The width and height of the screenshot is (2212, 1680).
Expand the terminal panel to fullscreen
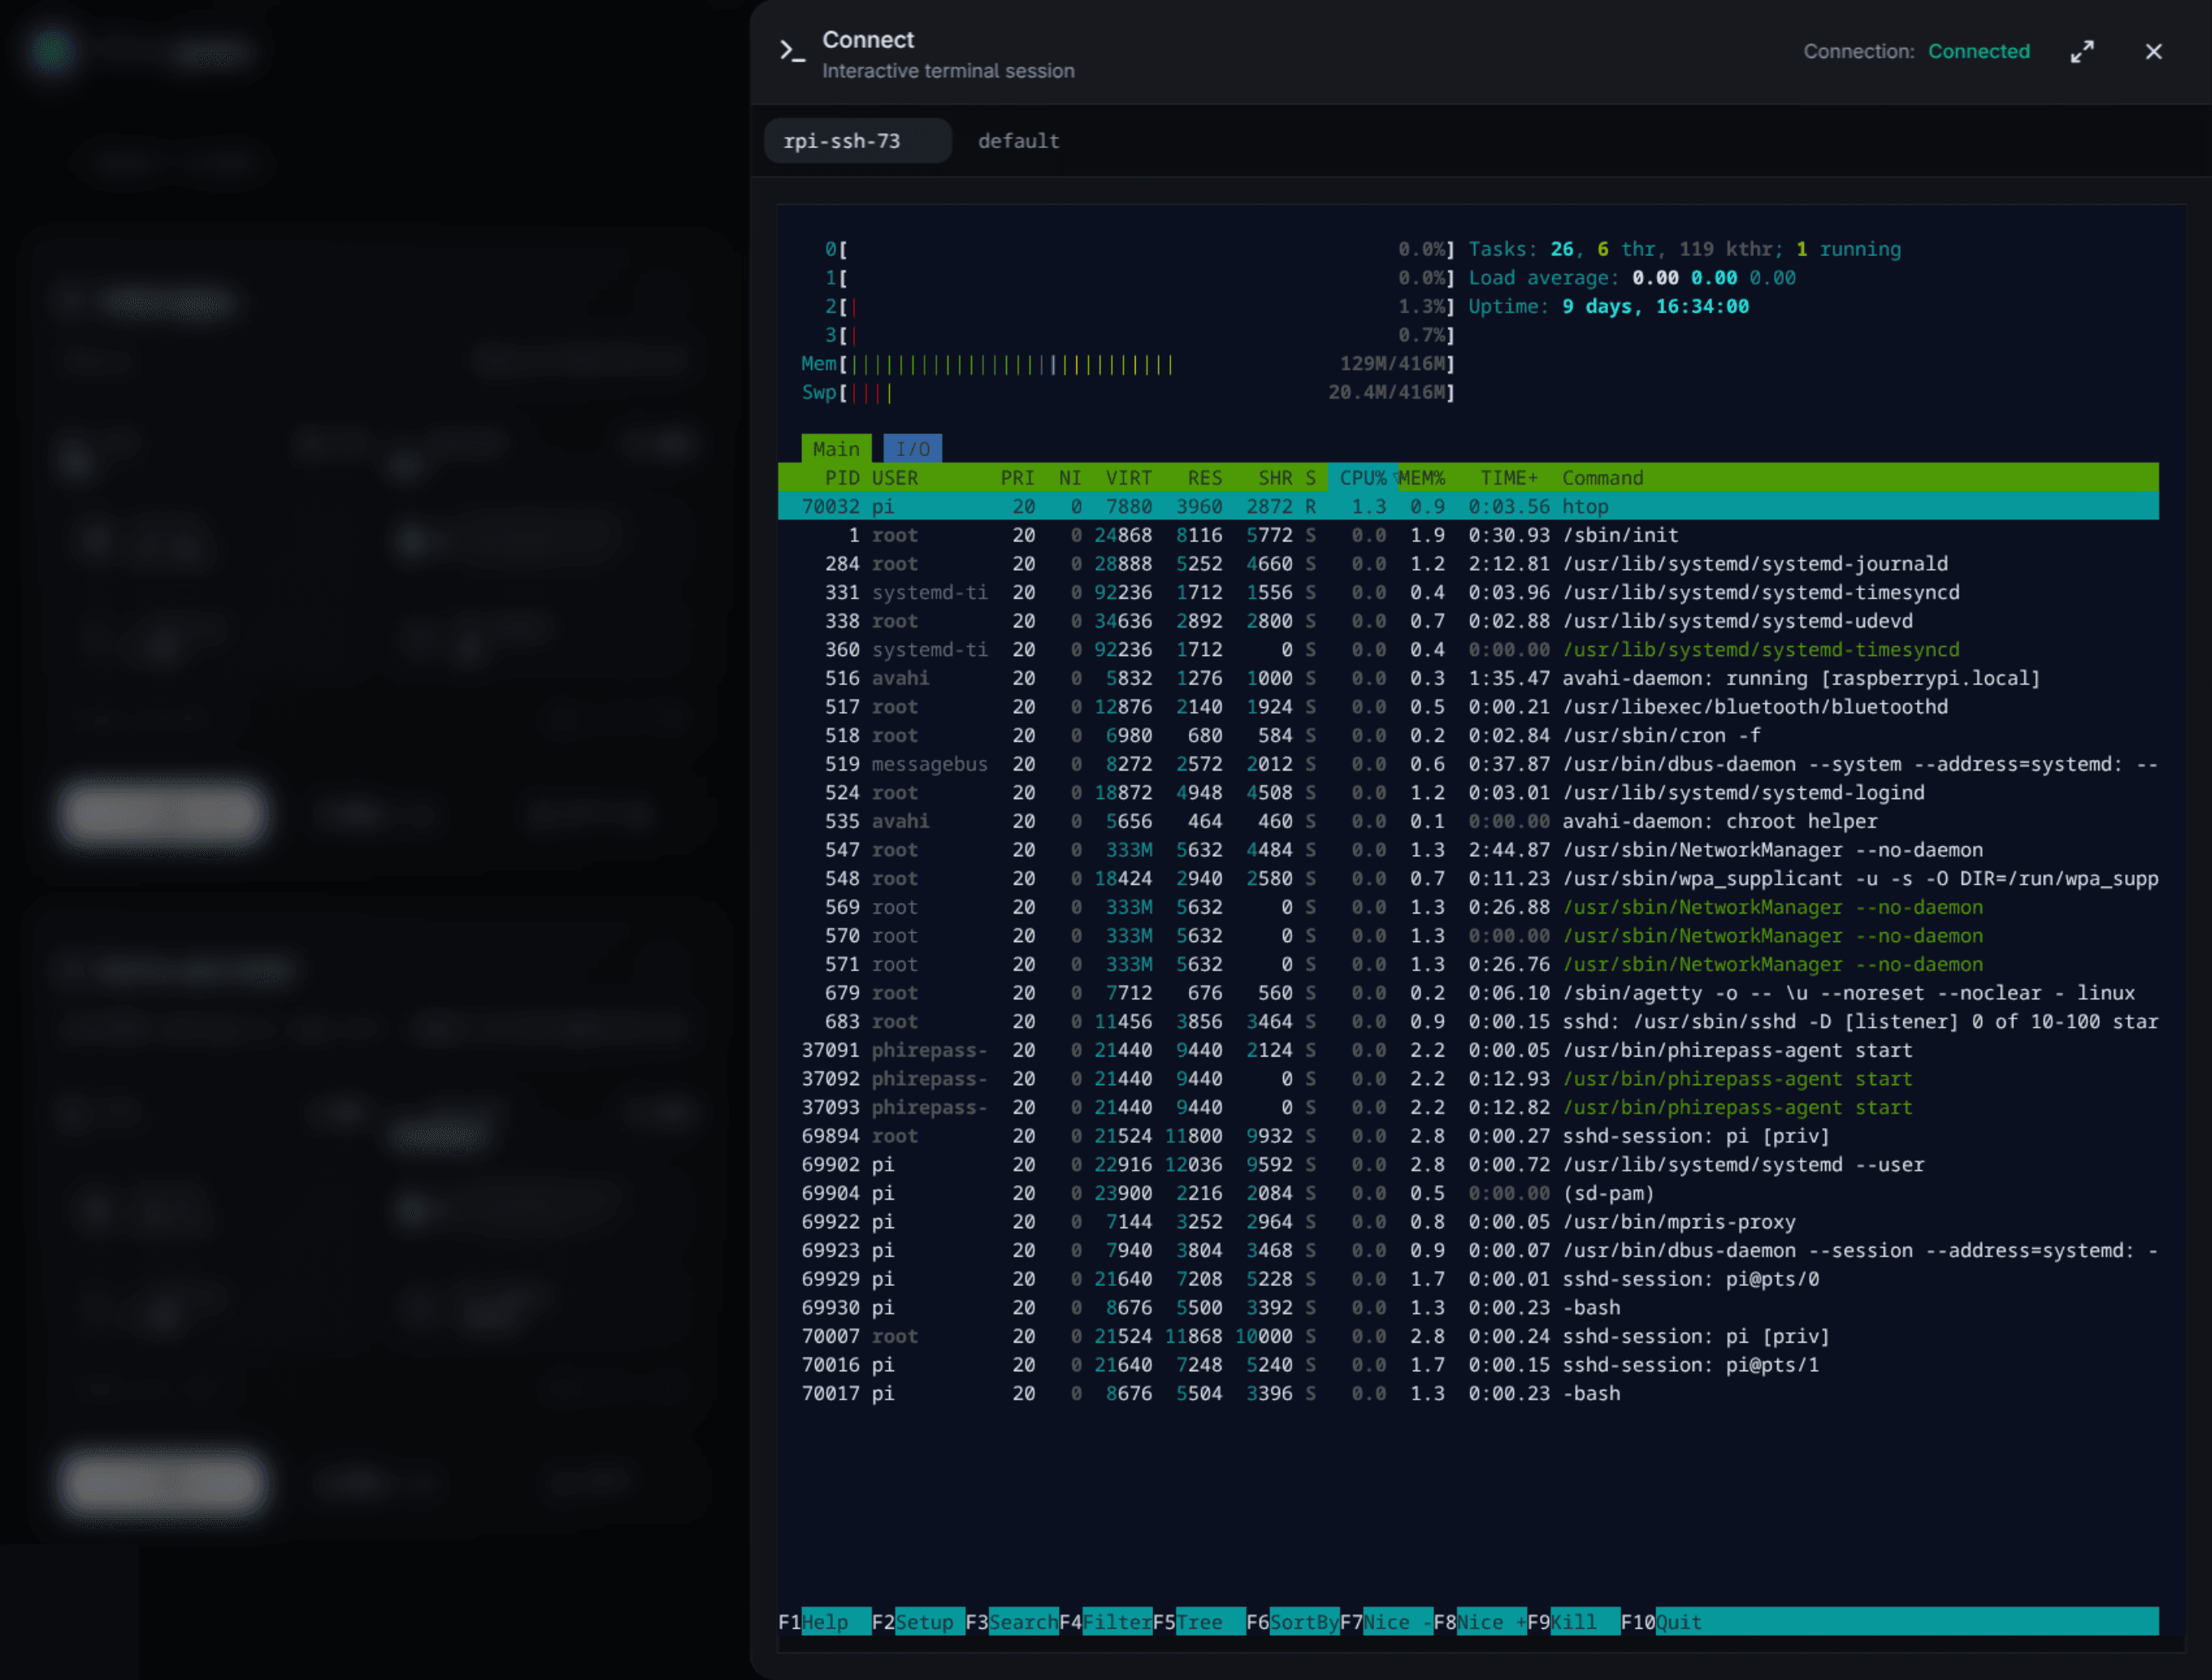point(2082,52)
